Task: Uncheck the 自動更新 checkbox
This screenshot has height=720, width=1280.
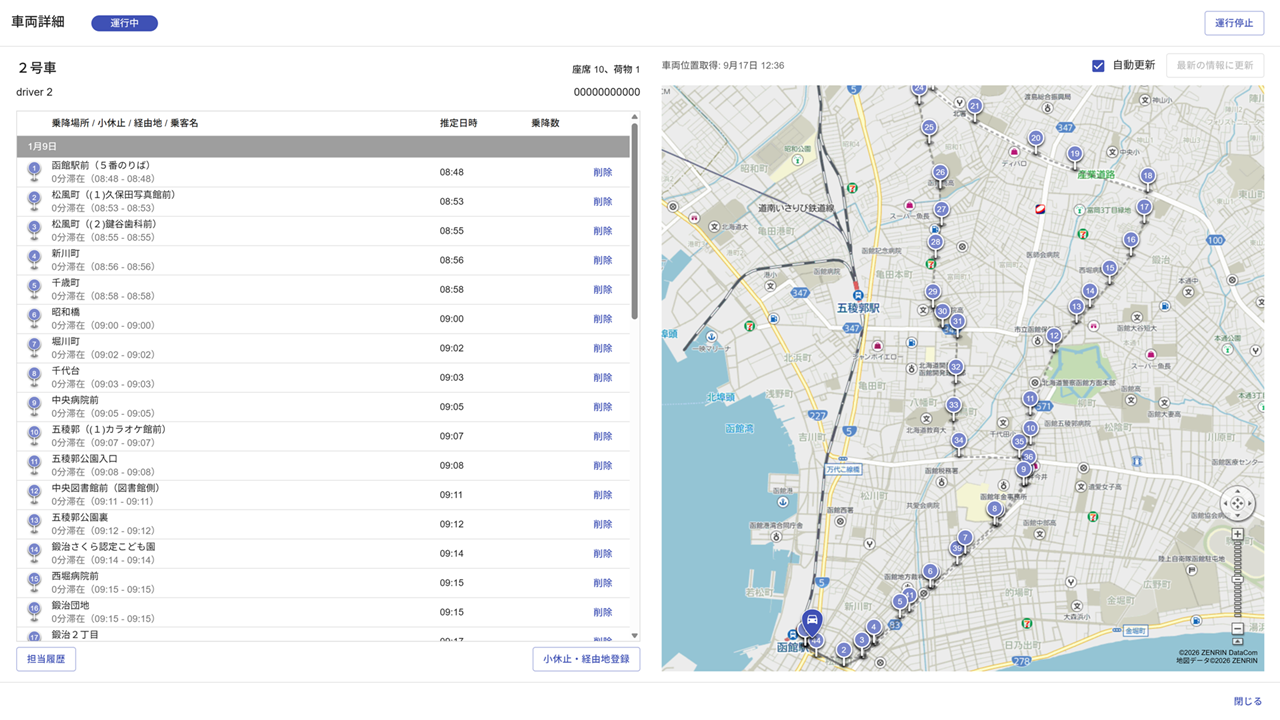Action: [1098, 66]
